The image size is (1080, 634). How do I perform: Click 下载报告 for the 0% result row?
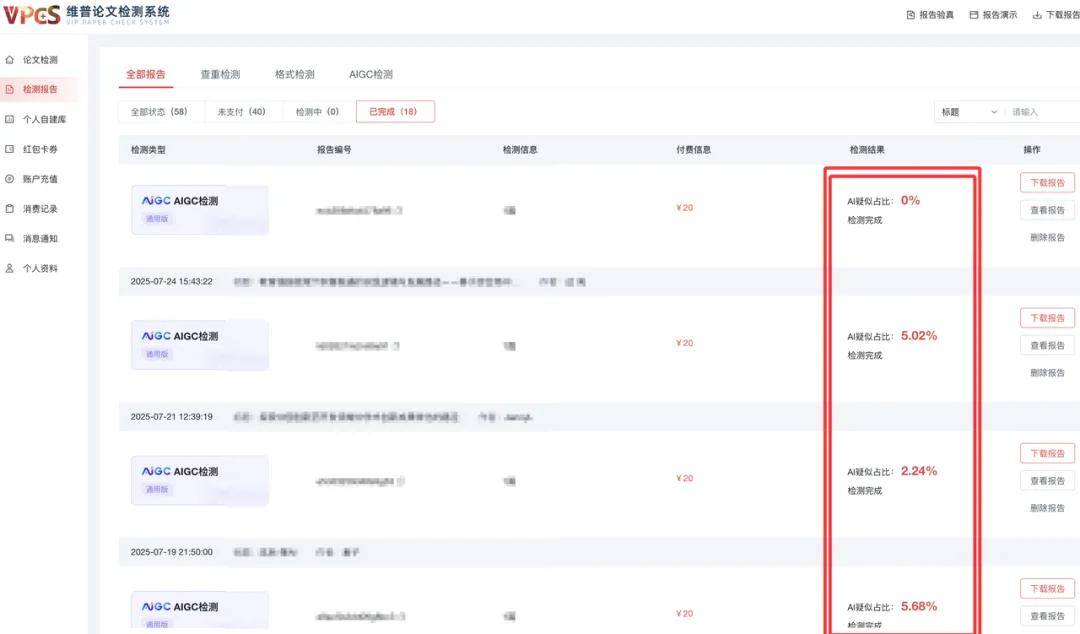tap(1046, 182)
